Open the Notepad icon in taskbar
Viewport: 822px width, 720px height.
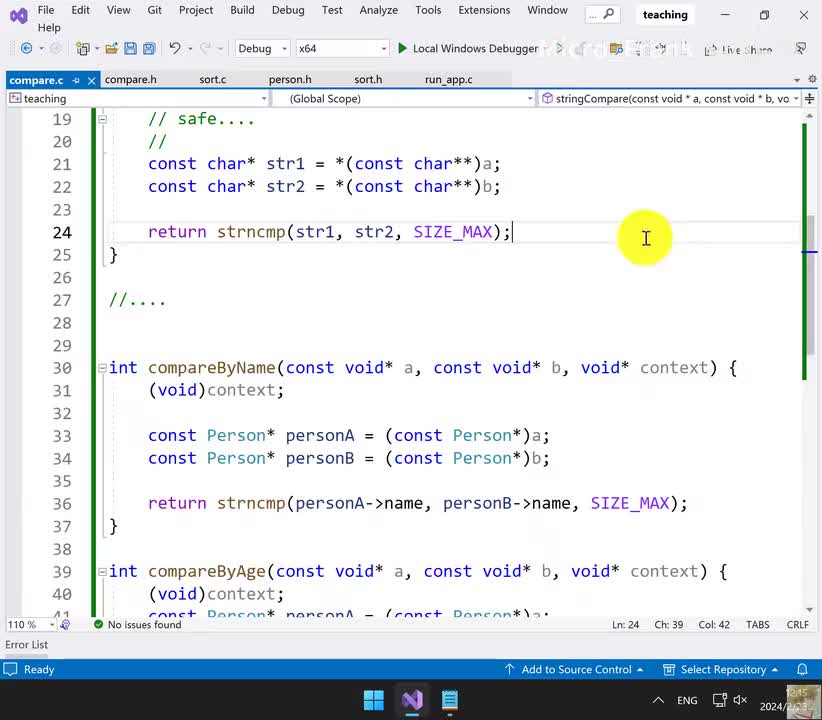click(450, 700)
